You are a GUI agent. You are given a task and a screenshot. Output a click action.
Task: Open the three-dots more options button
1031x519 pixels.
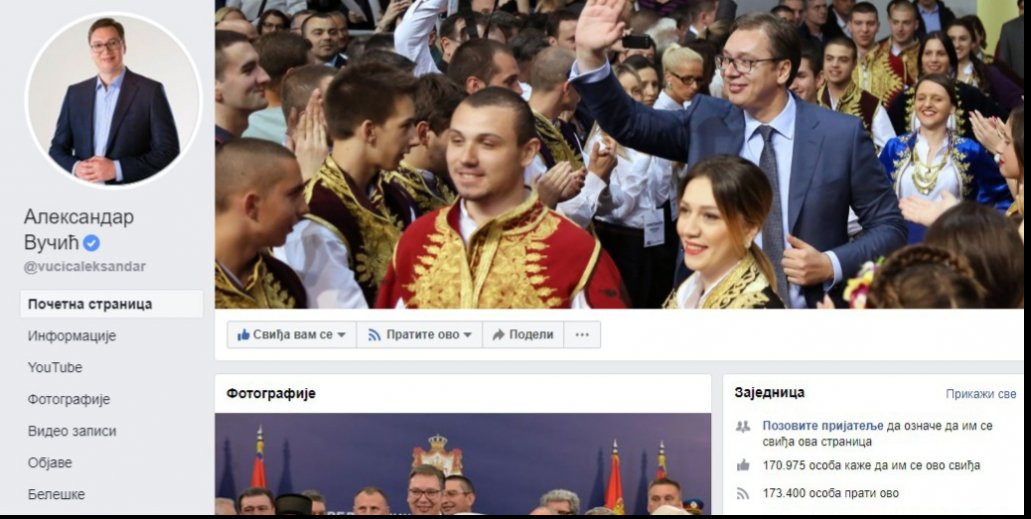(x=582, y=335)
